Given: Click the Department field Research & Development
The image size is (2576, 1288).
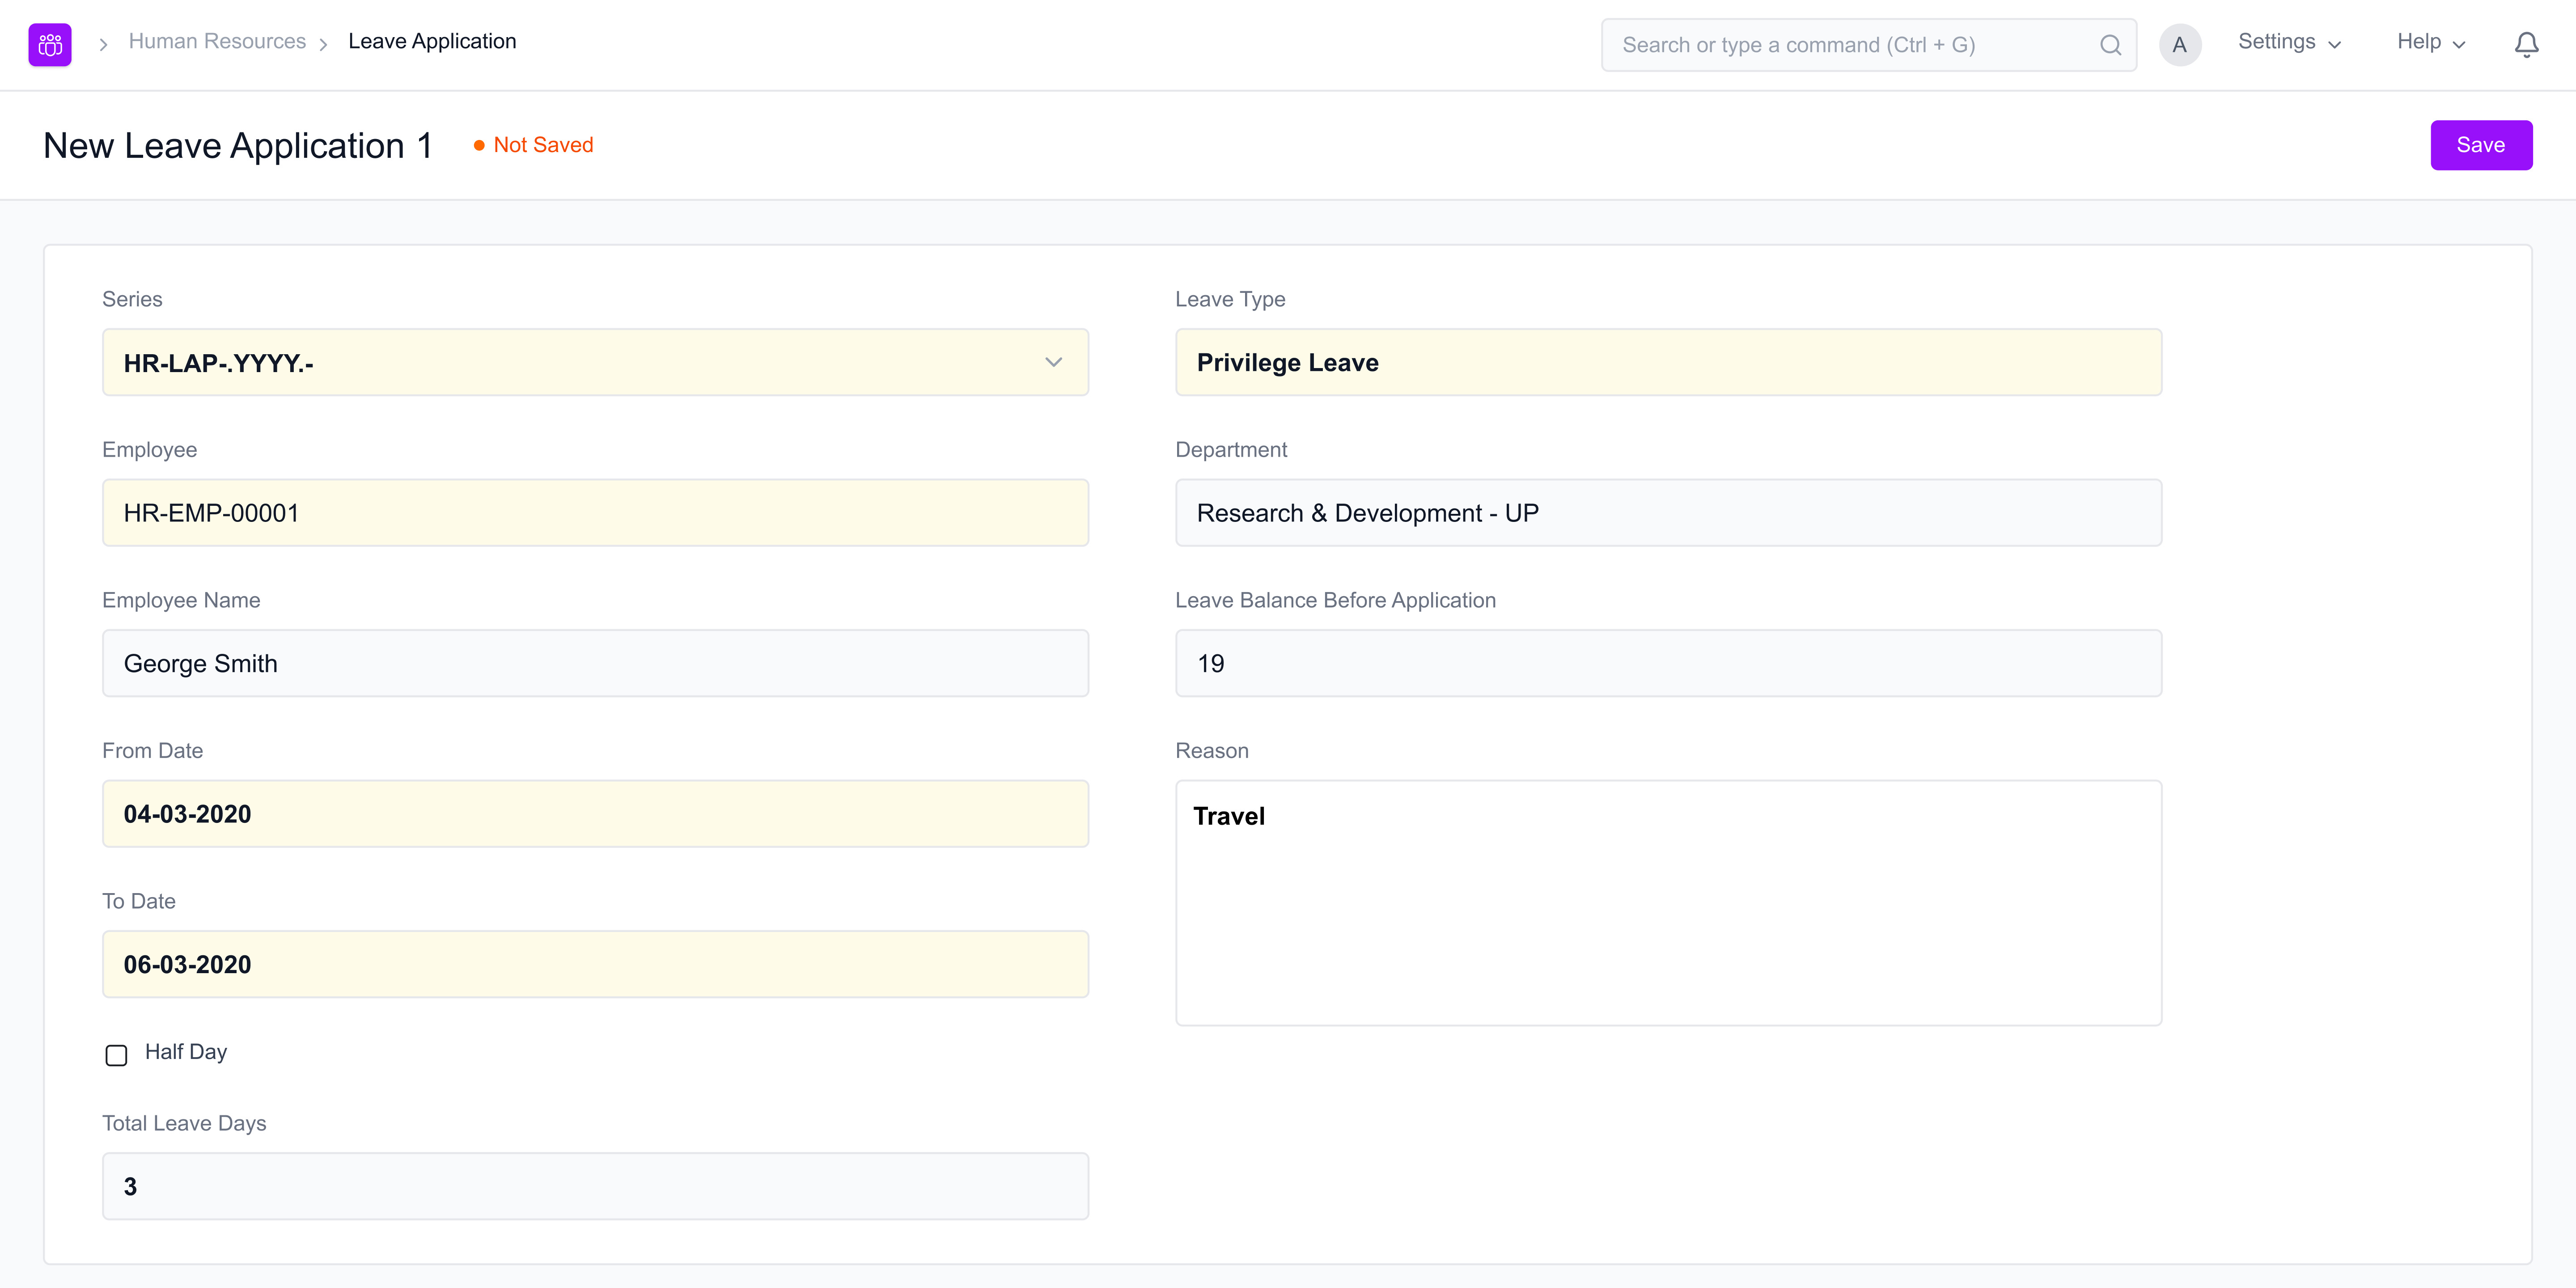Looking at the screenshot, I should coord(1668,513).
